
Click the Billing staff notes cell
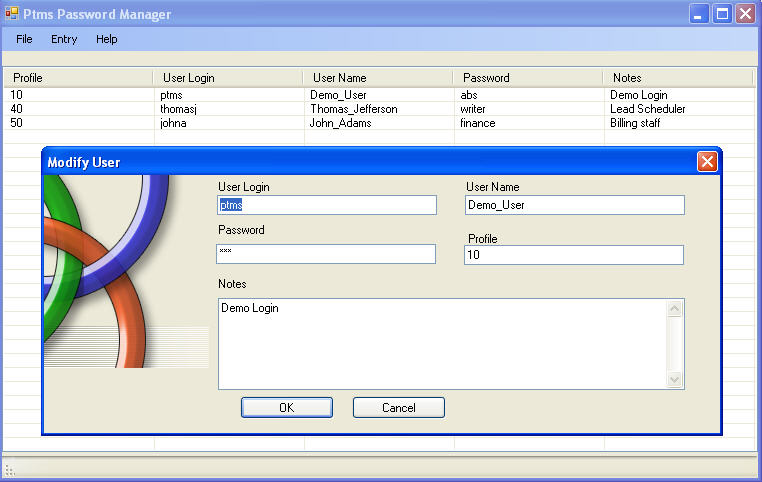pos(635,123)
